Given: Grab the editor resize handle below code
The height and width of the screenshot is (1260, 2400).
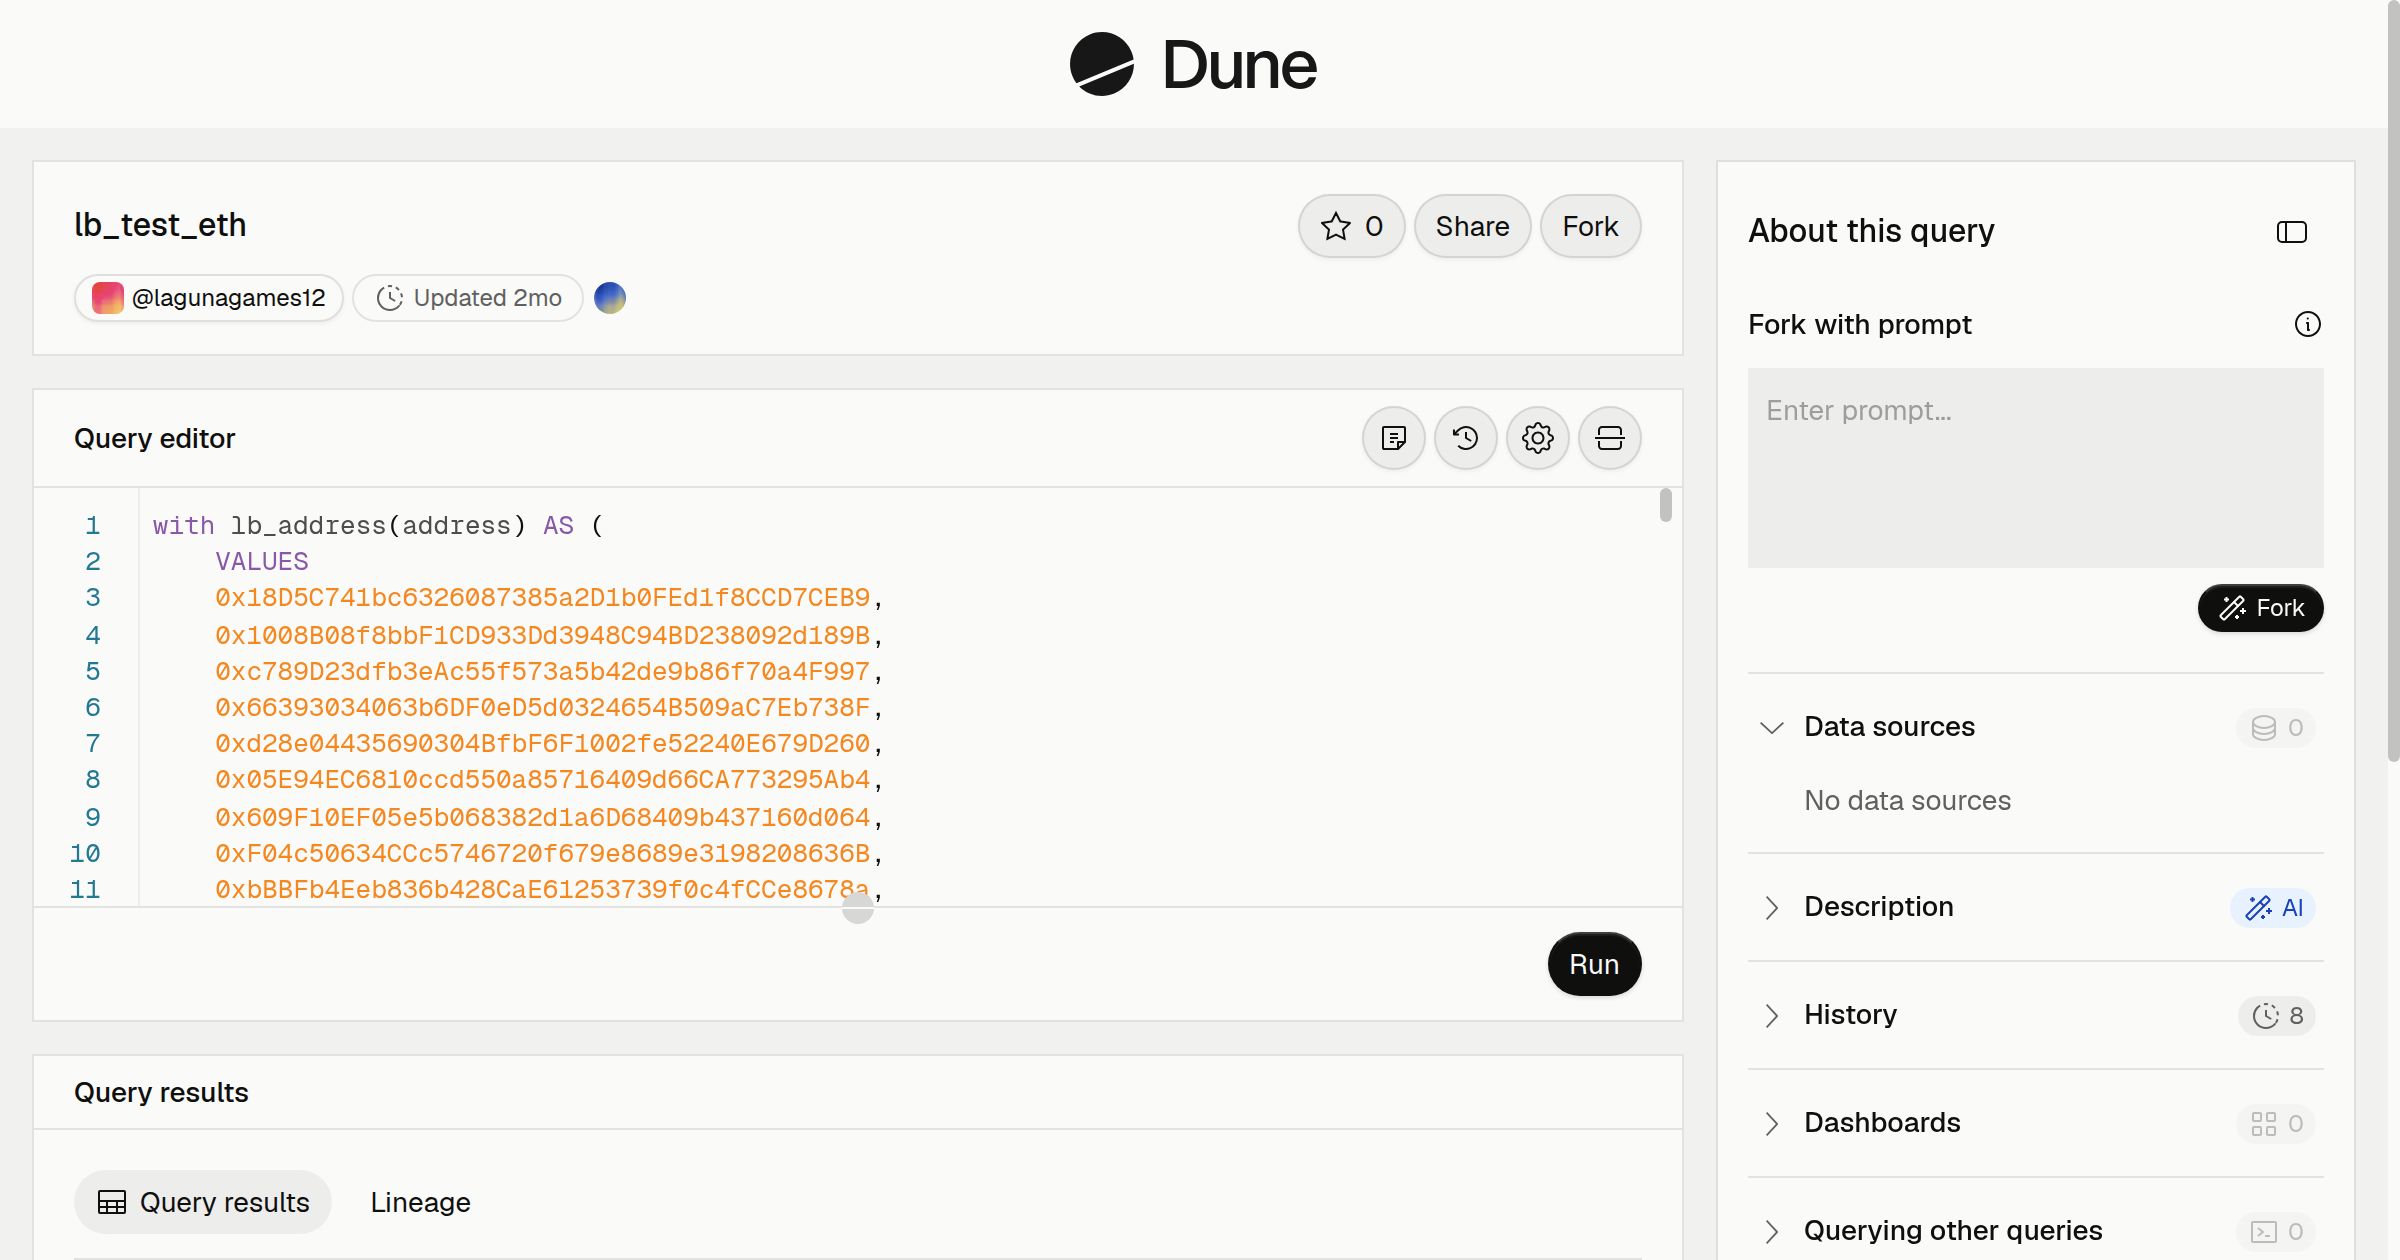Looking at the screenshot, I should click(857, 908).
